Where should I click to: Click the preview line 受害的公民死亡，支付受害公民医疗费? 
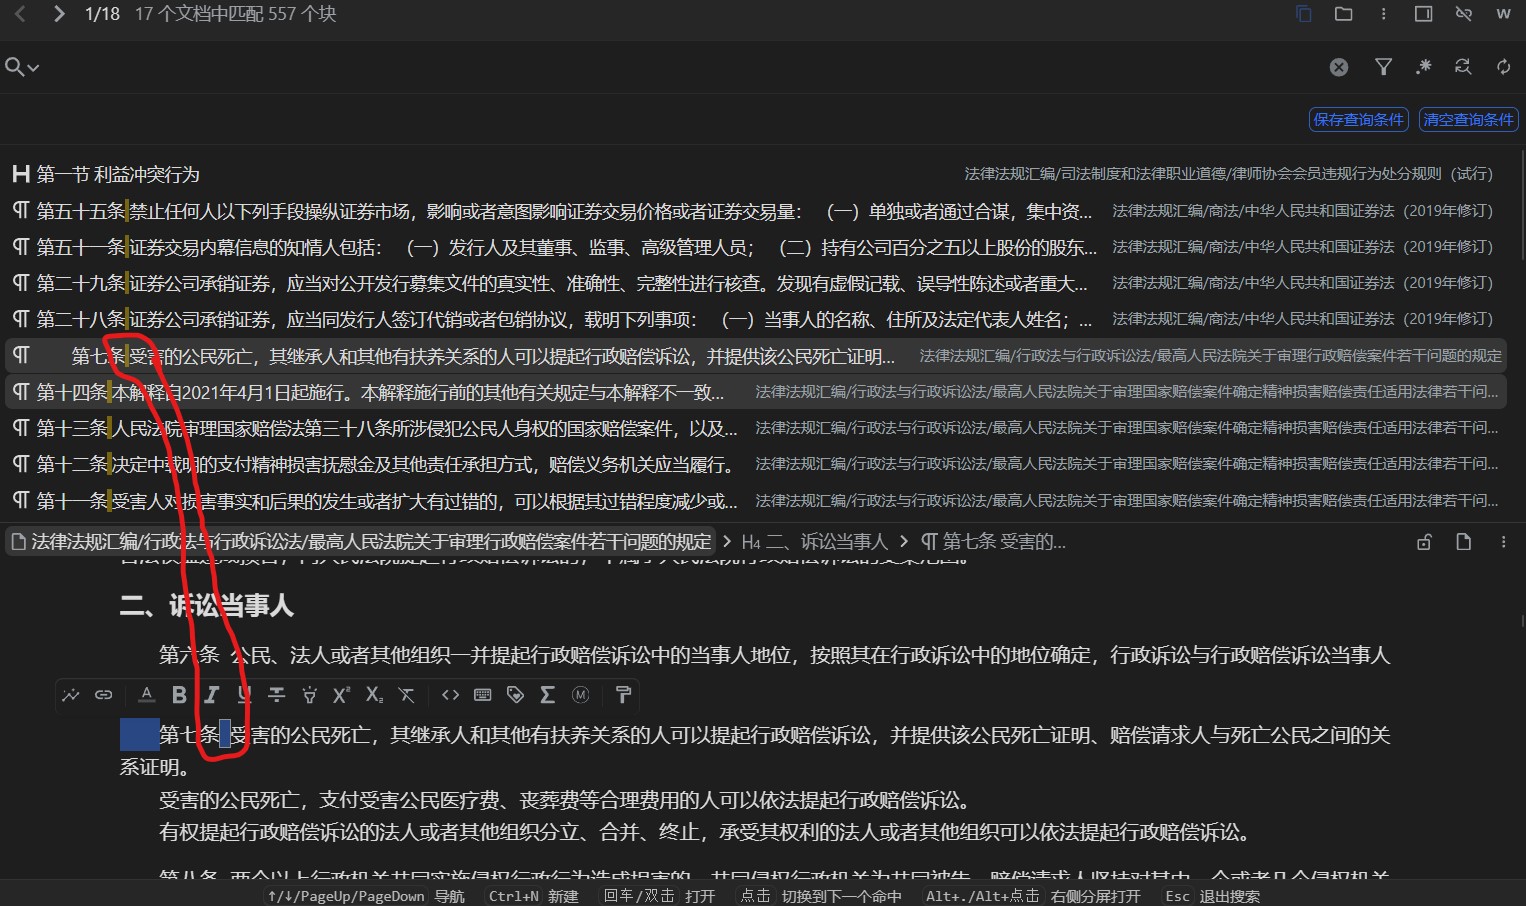tap(565, 800)
